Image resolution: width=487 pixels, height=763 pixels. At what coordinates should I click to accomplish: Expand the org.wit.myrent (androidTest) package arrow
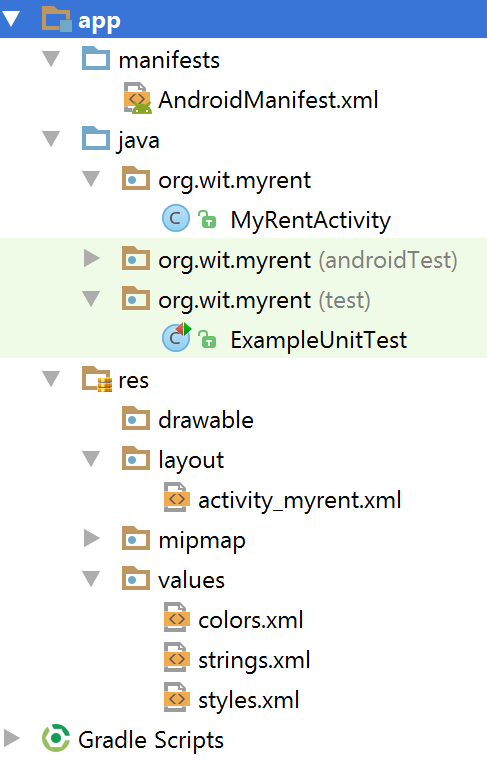click(x=91, y=259)
